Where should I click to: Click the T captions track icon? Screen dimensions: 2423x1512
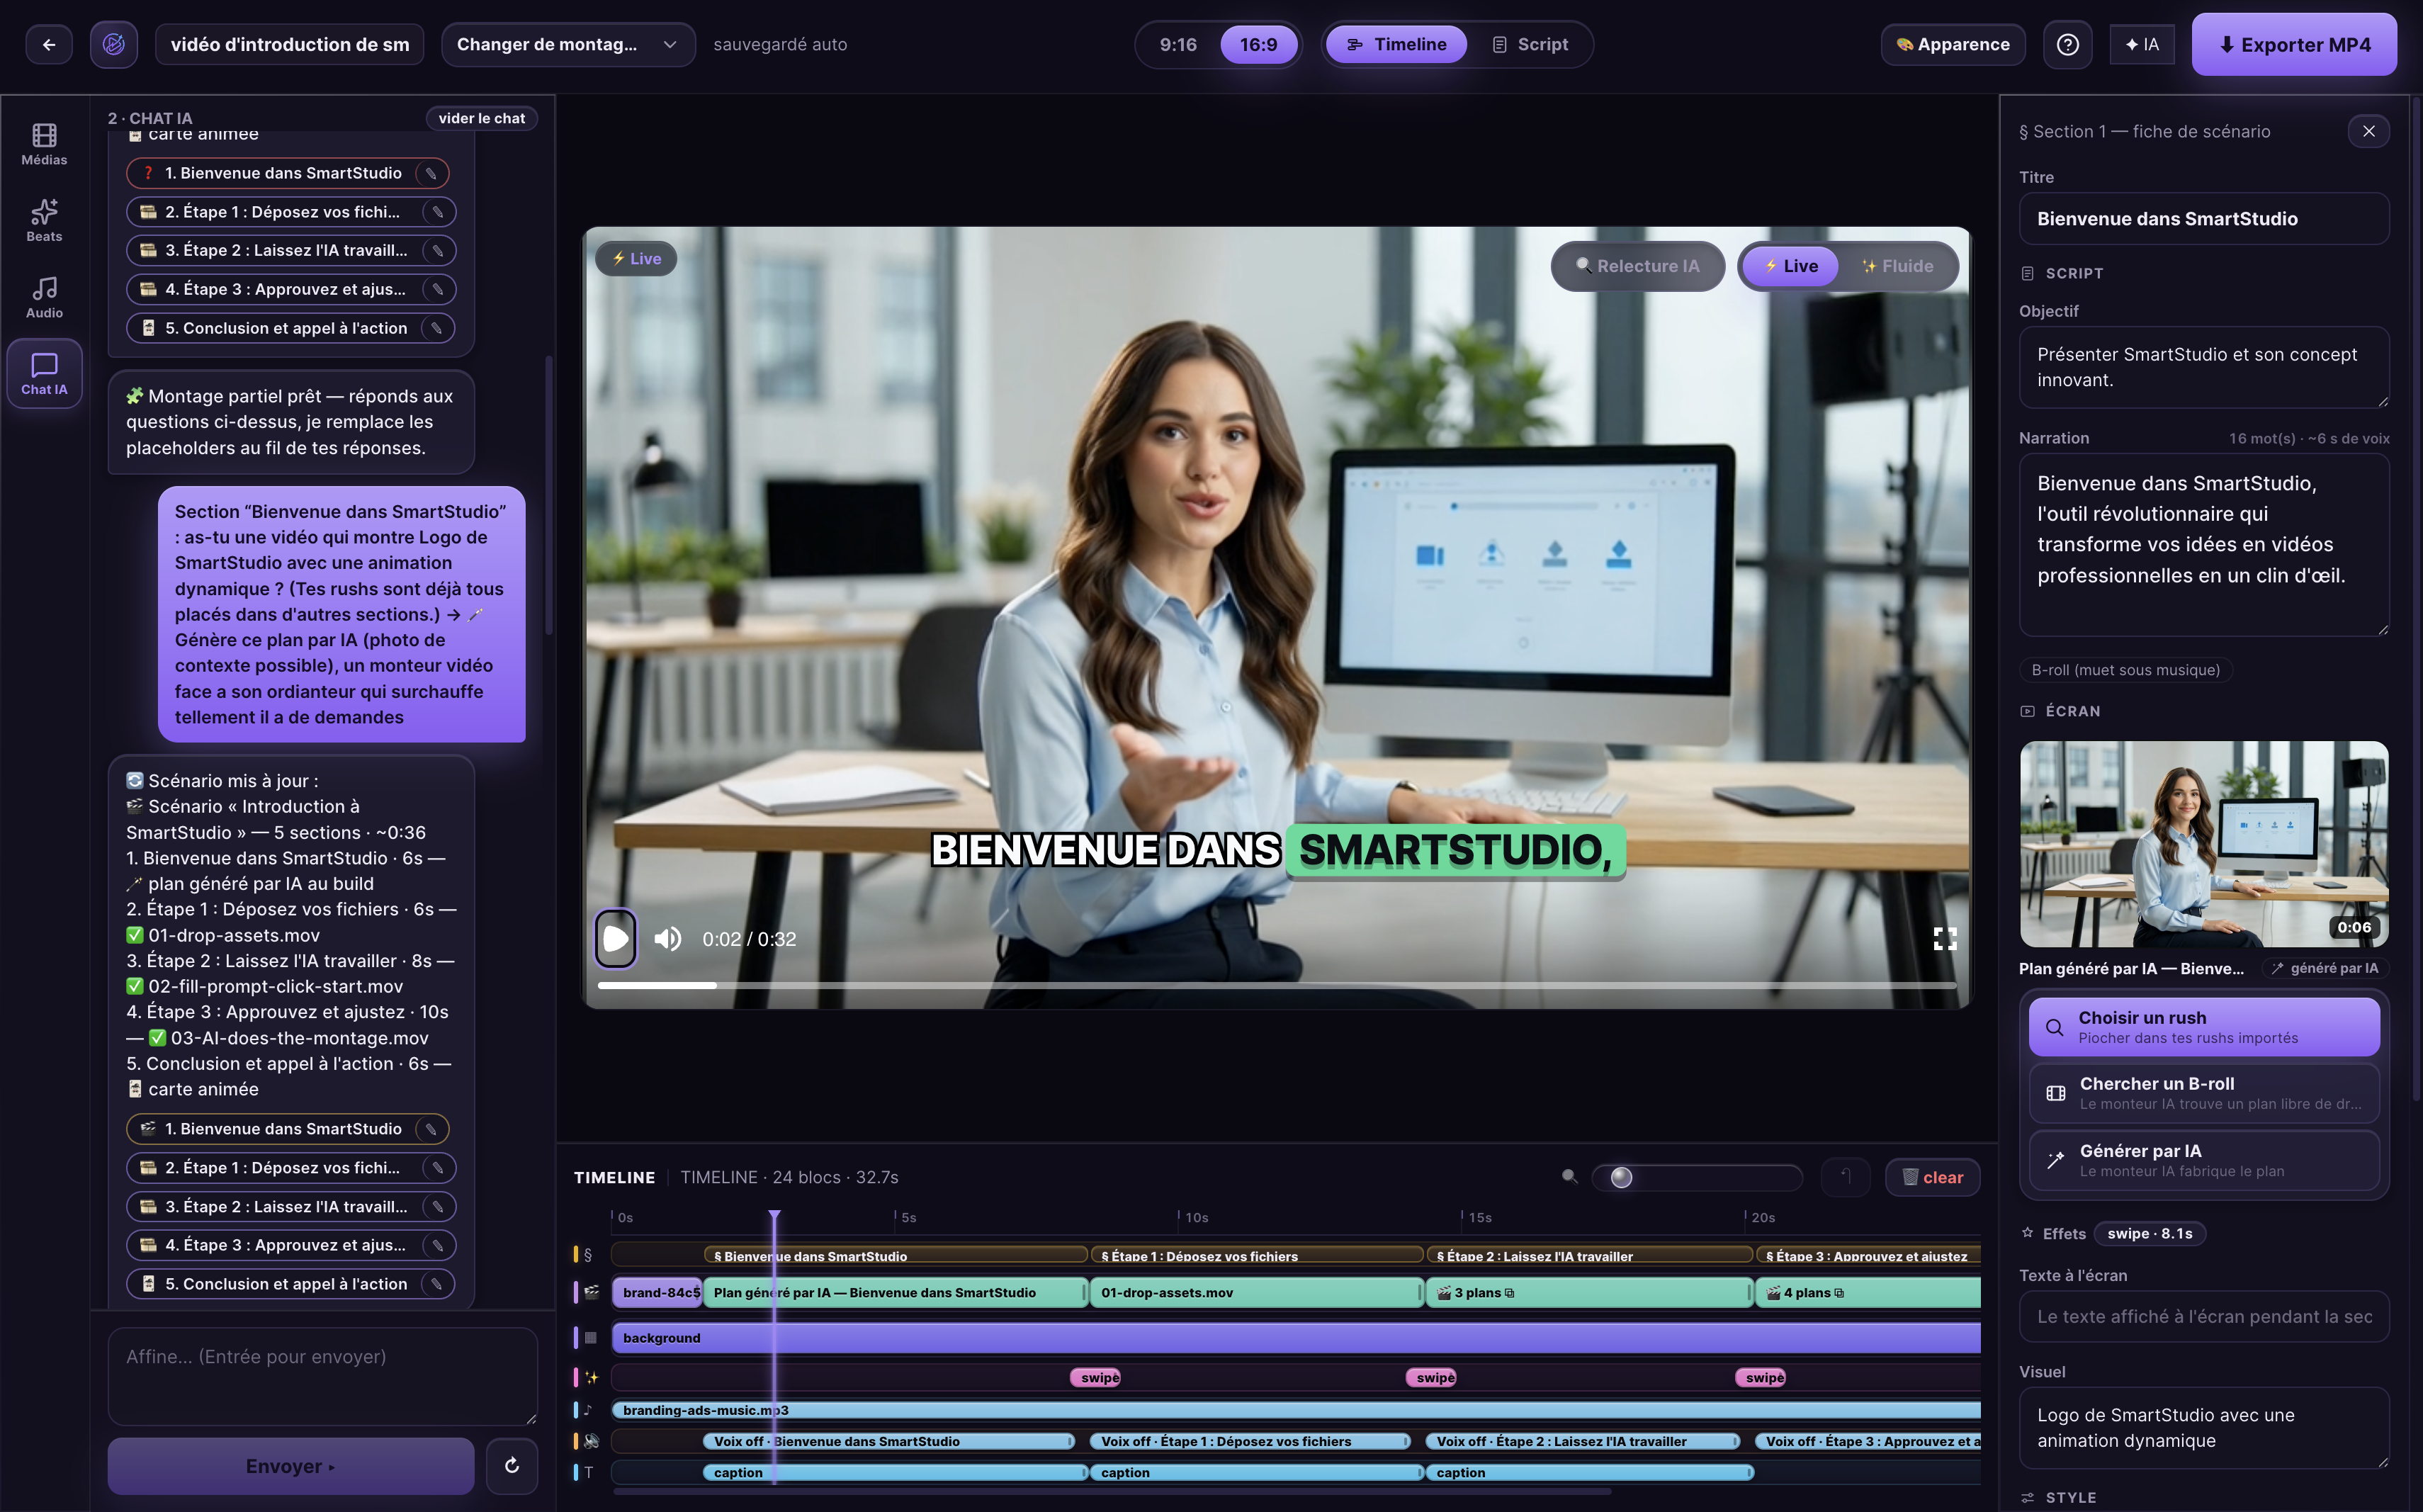pos(589,1472)
